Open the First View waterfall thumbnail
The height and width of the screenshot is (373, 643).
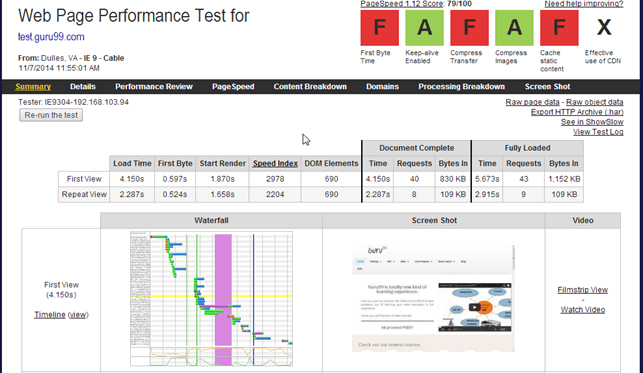tap(211, 298)
